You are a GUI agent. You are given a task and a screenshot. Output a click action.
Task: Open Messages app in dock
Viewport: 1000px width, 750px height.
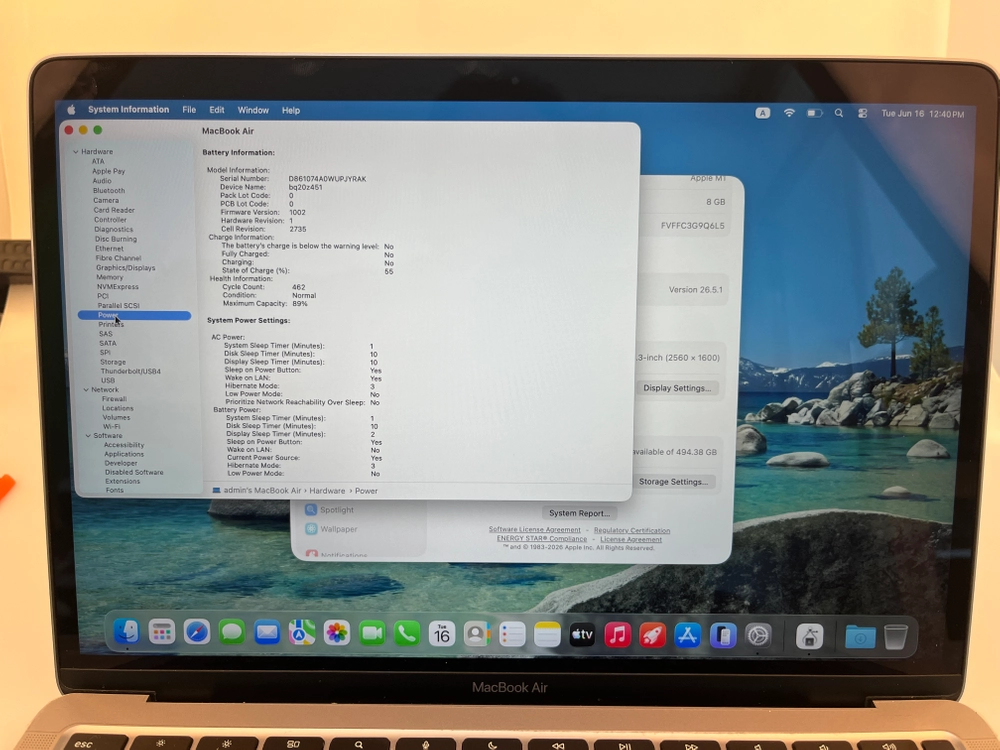tap(232, 633)
